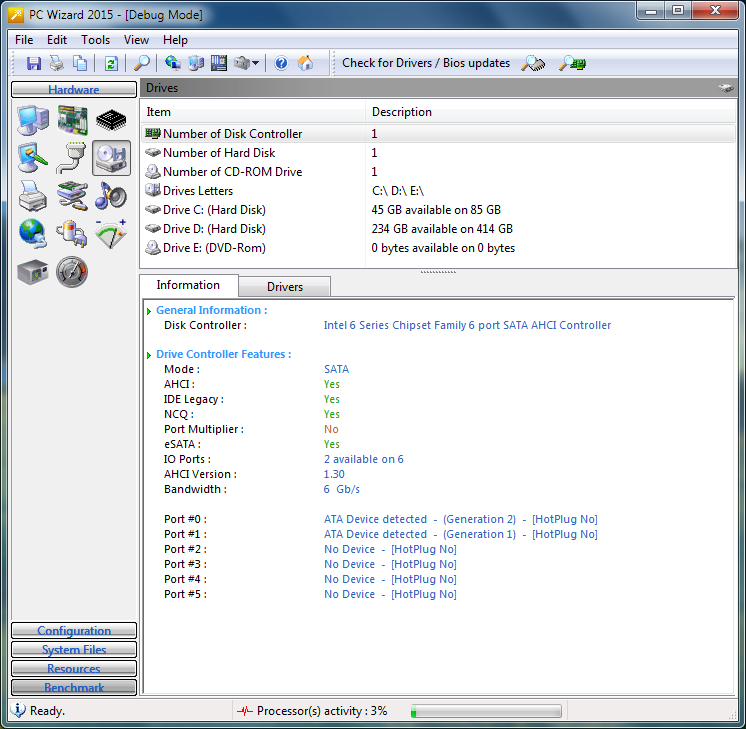Image resolution: width=746 pixels, height=729 pixels.
Task: Click the processor activity progress bar
Action: pyautogui.click(x=486, y=711)
